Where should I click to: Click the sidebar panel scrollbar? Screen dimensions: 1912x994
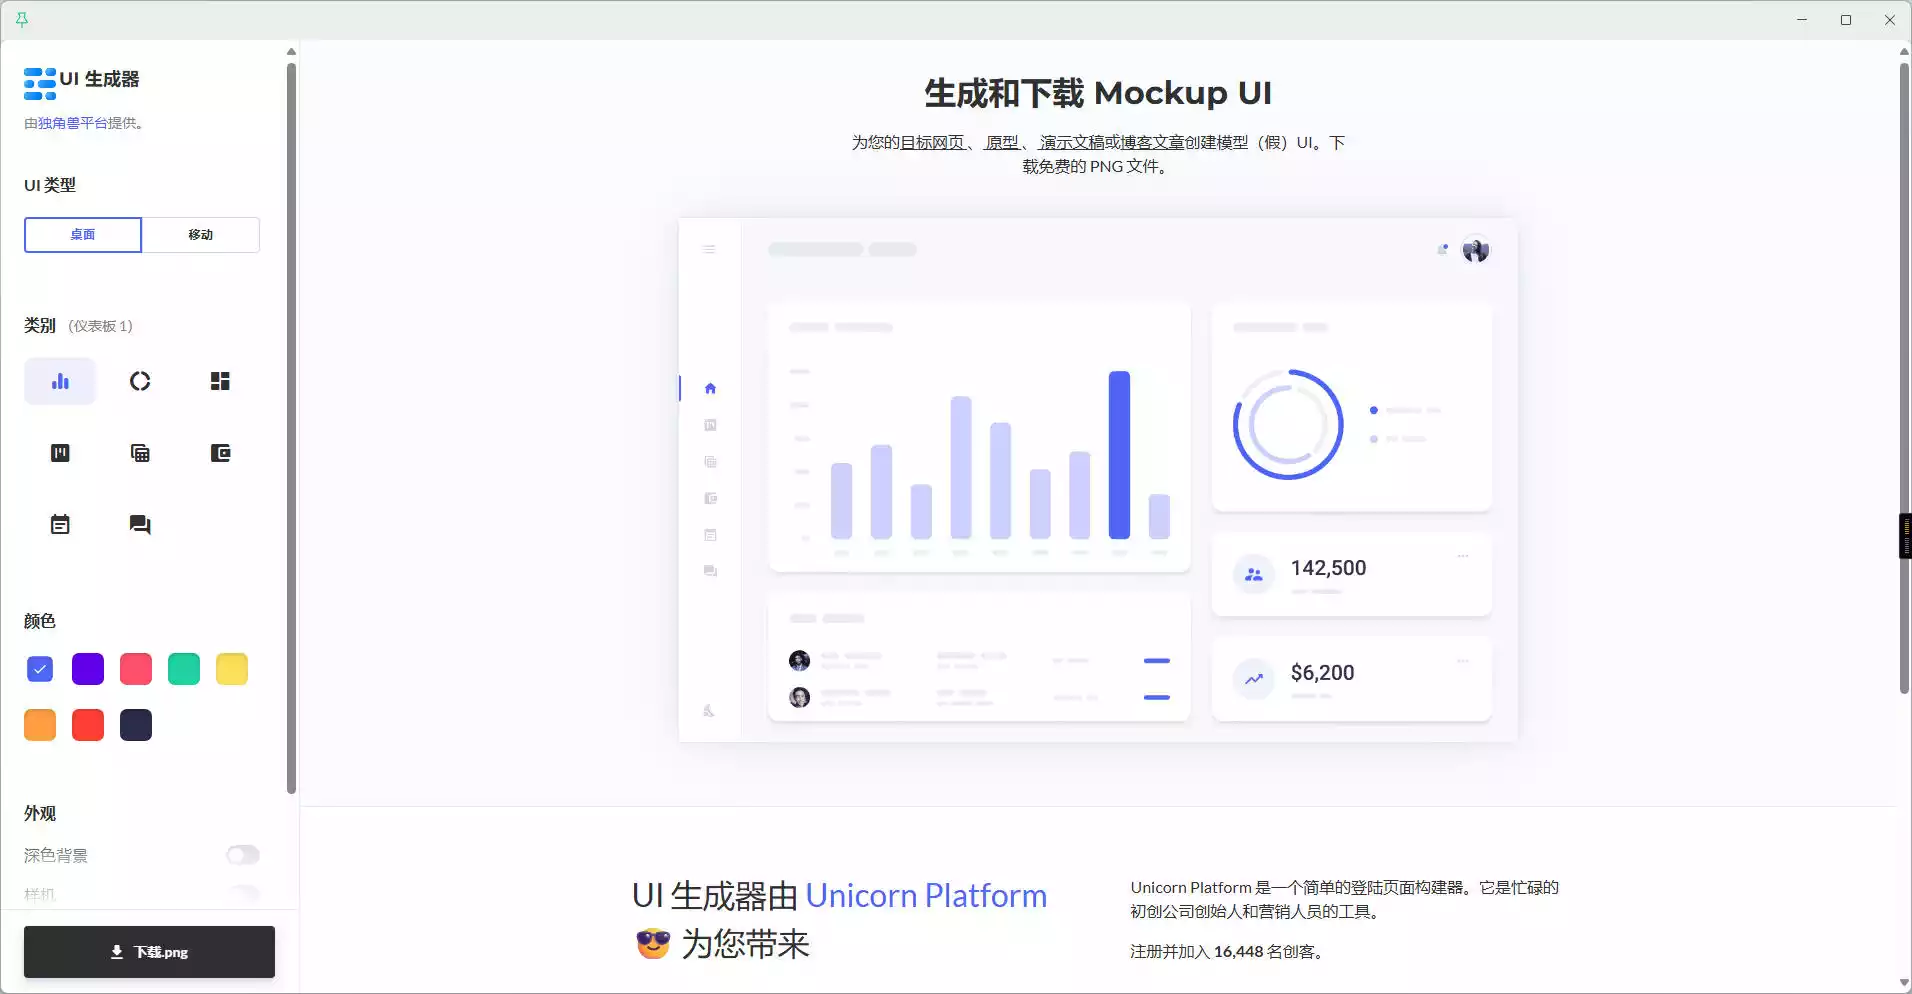(291, 428)
